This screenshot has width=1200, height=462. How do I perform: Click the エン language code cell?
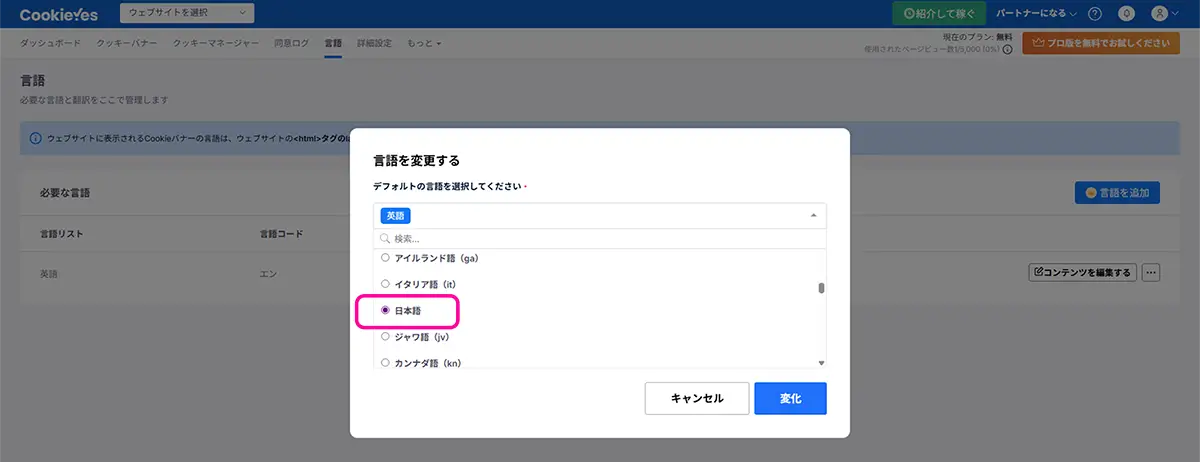click(270, 273)
